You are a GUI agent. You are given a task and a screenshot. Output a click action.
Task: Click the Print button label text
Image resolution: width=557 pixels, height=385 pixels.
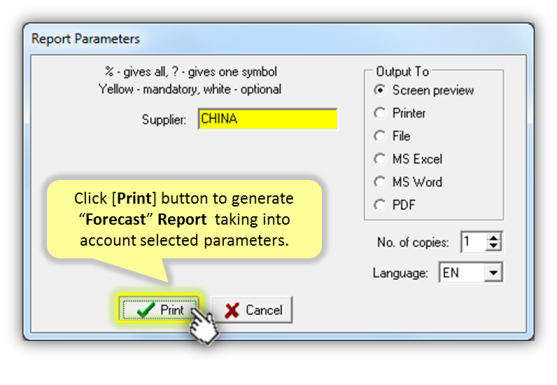(172, 310)
